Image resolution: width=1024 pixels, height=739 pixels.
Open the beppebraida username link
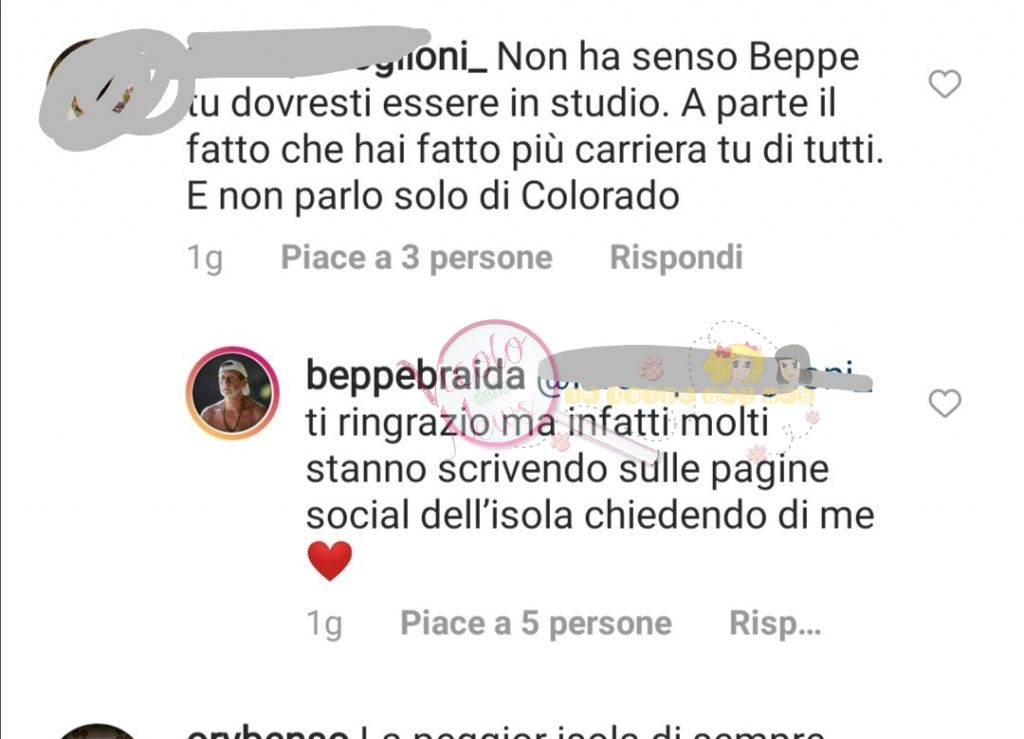point(416,375)
